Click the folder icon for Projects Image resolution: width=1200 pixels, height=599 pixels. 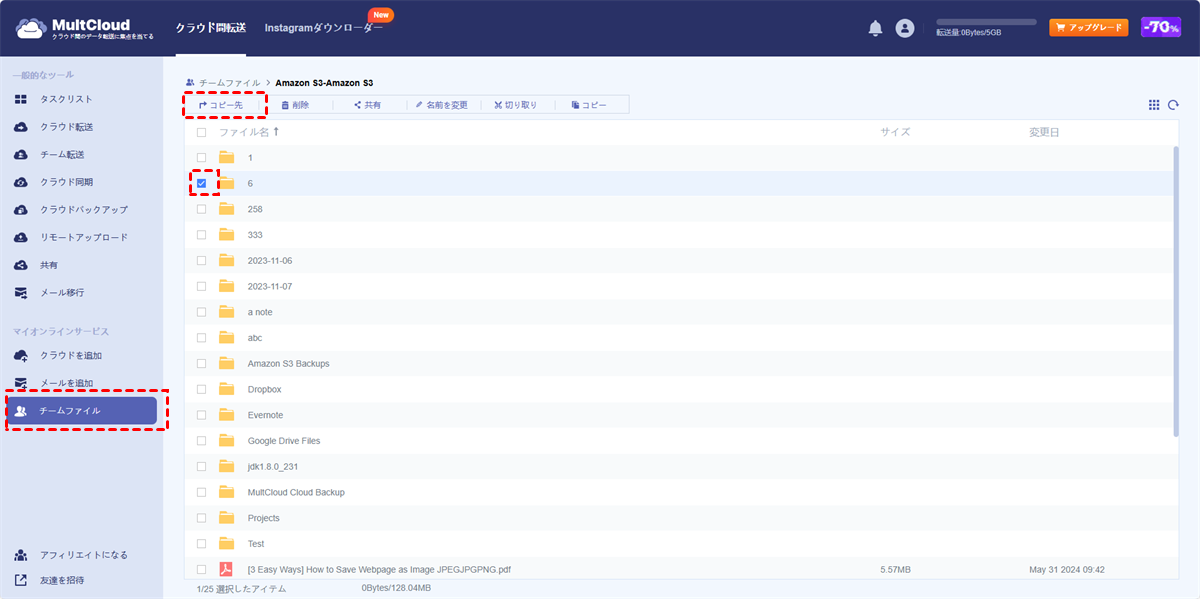click(x=227, y=518)
